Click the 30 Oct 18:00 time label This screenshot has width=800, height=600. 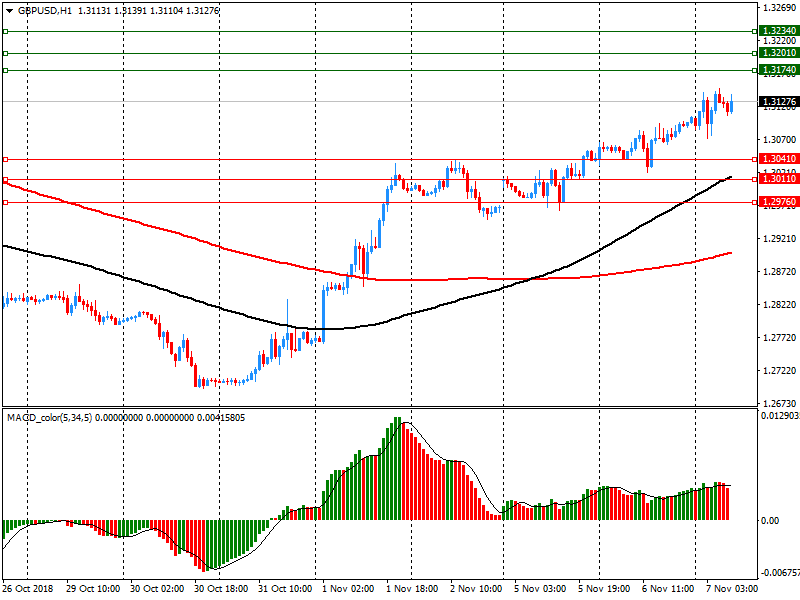click(221, 589)
